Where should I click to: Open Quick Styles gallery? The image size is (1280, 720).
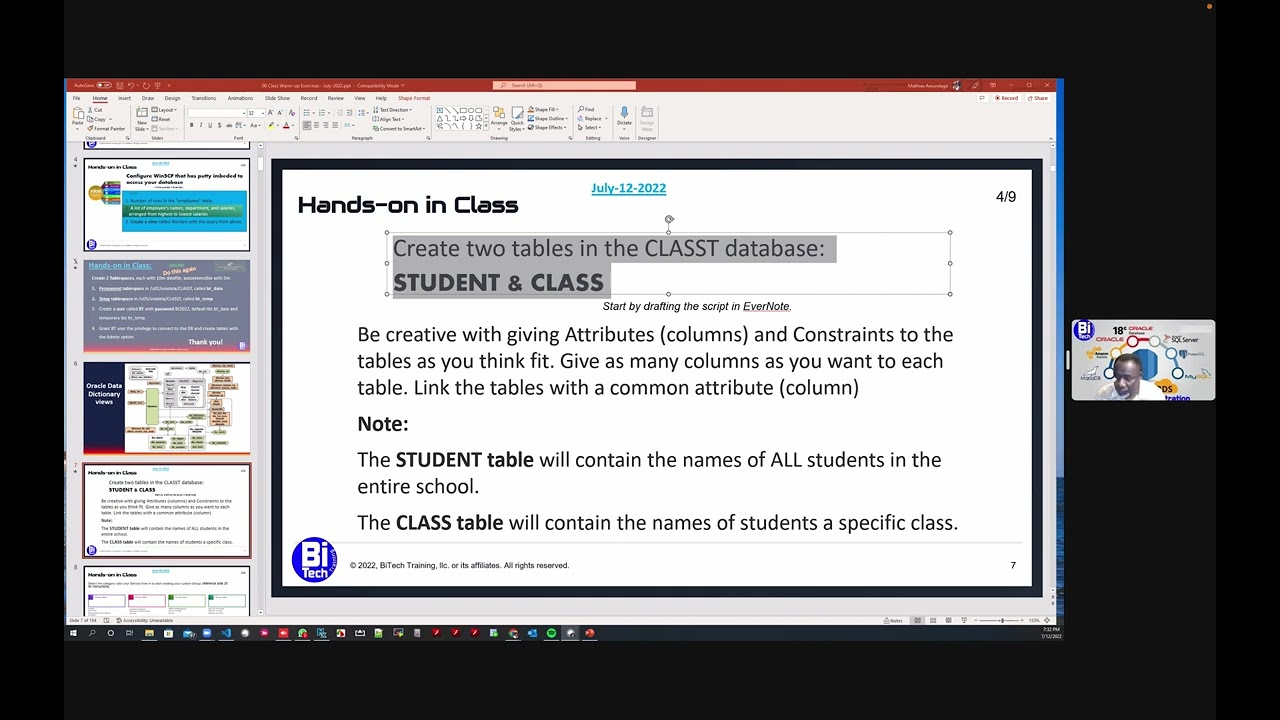point(517,118)
